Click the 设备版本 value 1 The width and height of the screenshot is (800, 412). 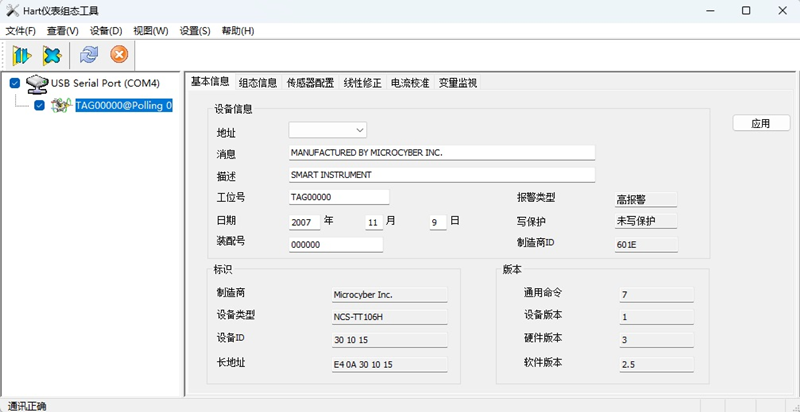tap(657, 317)
